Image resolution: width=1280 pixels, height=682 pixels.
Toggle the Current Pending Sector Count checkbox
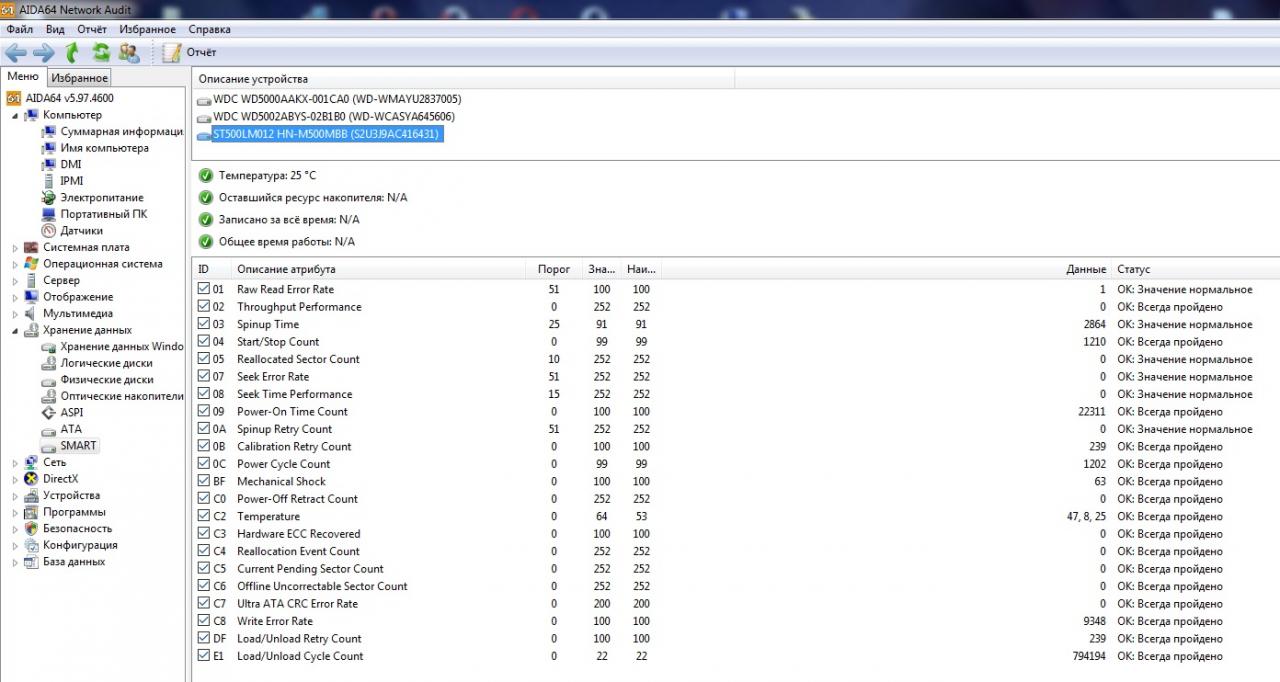pos(204,568)
